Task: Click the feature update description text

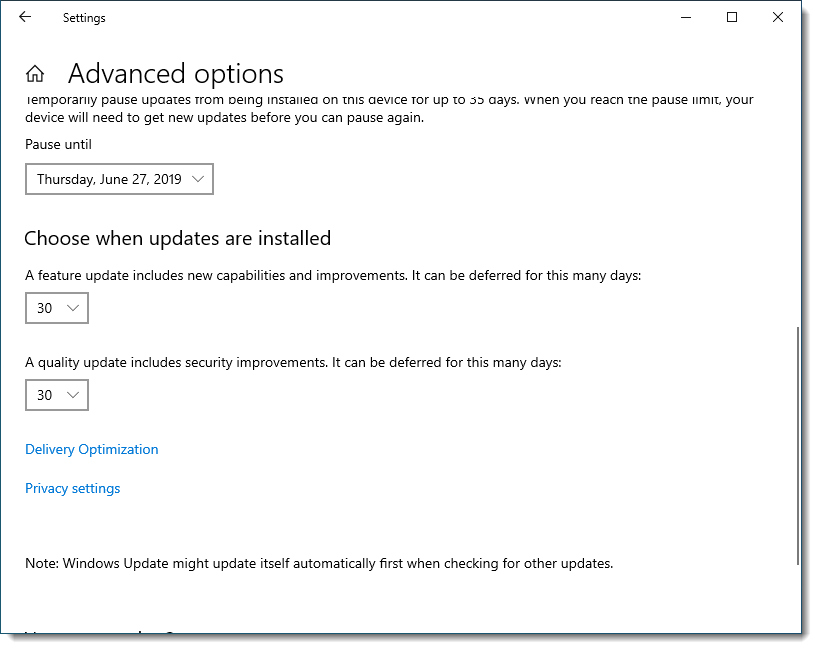Action: 333,274
